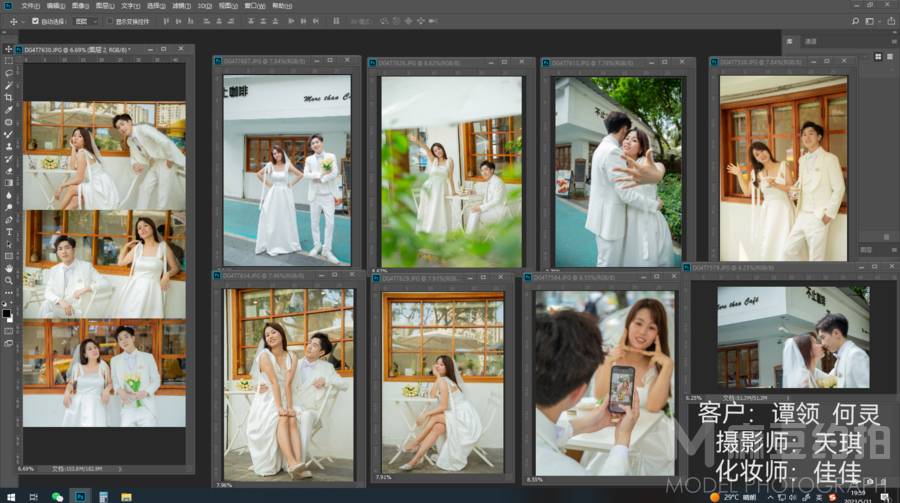Select the Blur tool
Viewport: 900px width, 503px height.
click(x=9, y=195)
